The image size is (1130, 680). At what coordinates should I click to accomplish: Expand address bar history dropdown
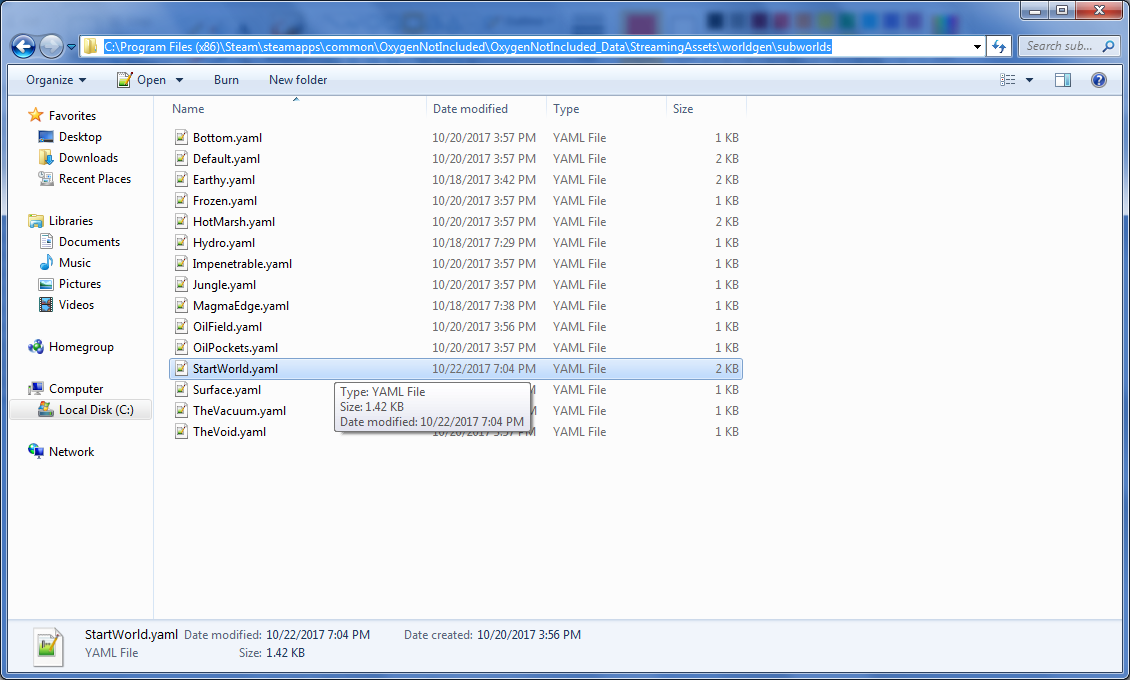click(x=977, y=47)
